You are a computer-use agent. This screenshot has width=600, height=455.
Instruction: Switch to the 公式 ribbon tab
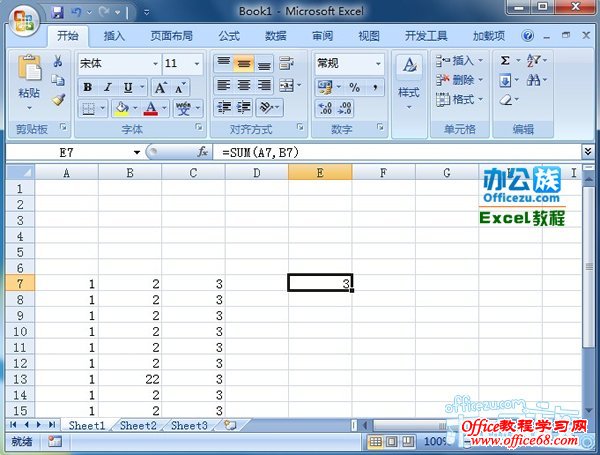click(x=229, y=36)
